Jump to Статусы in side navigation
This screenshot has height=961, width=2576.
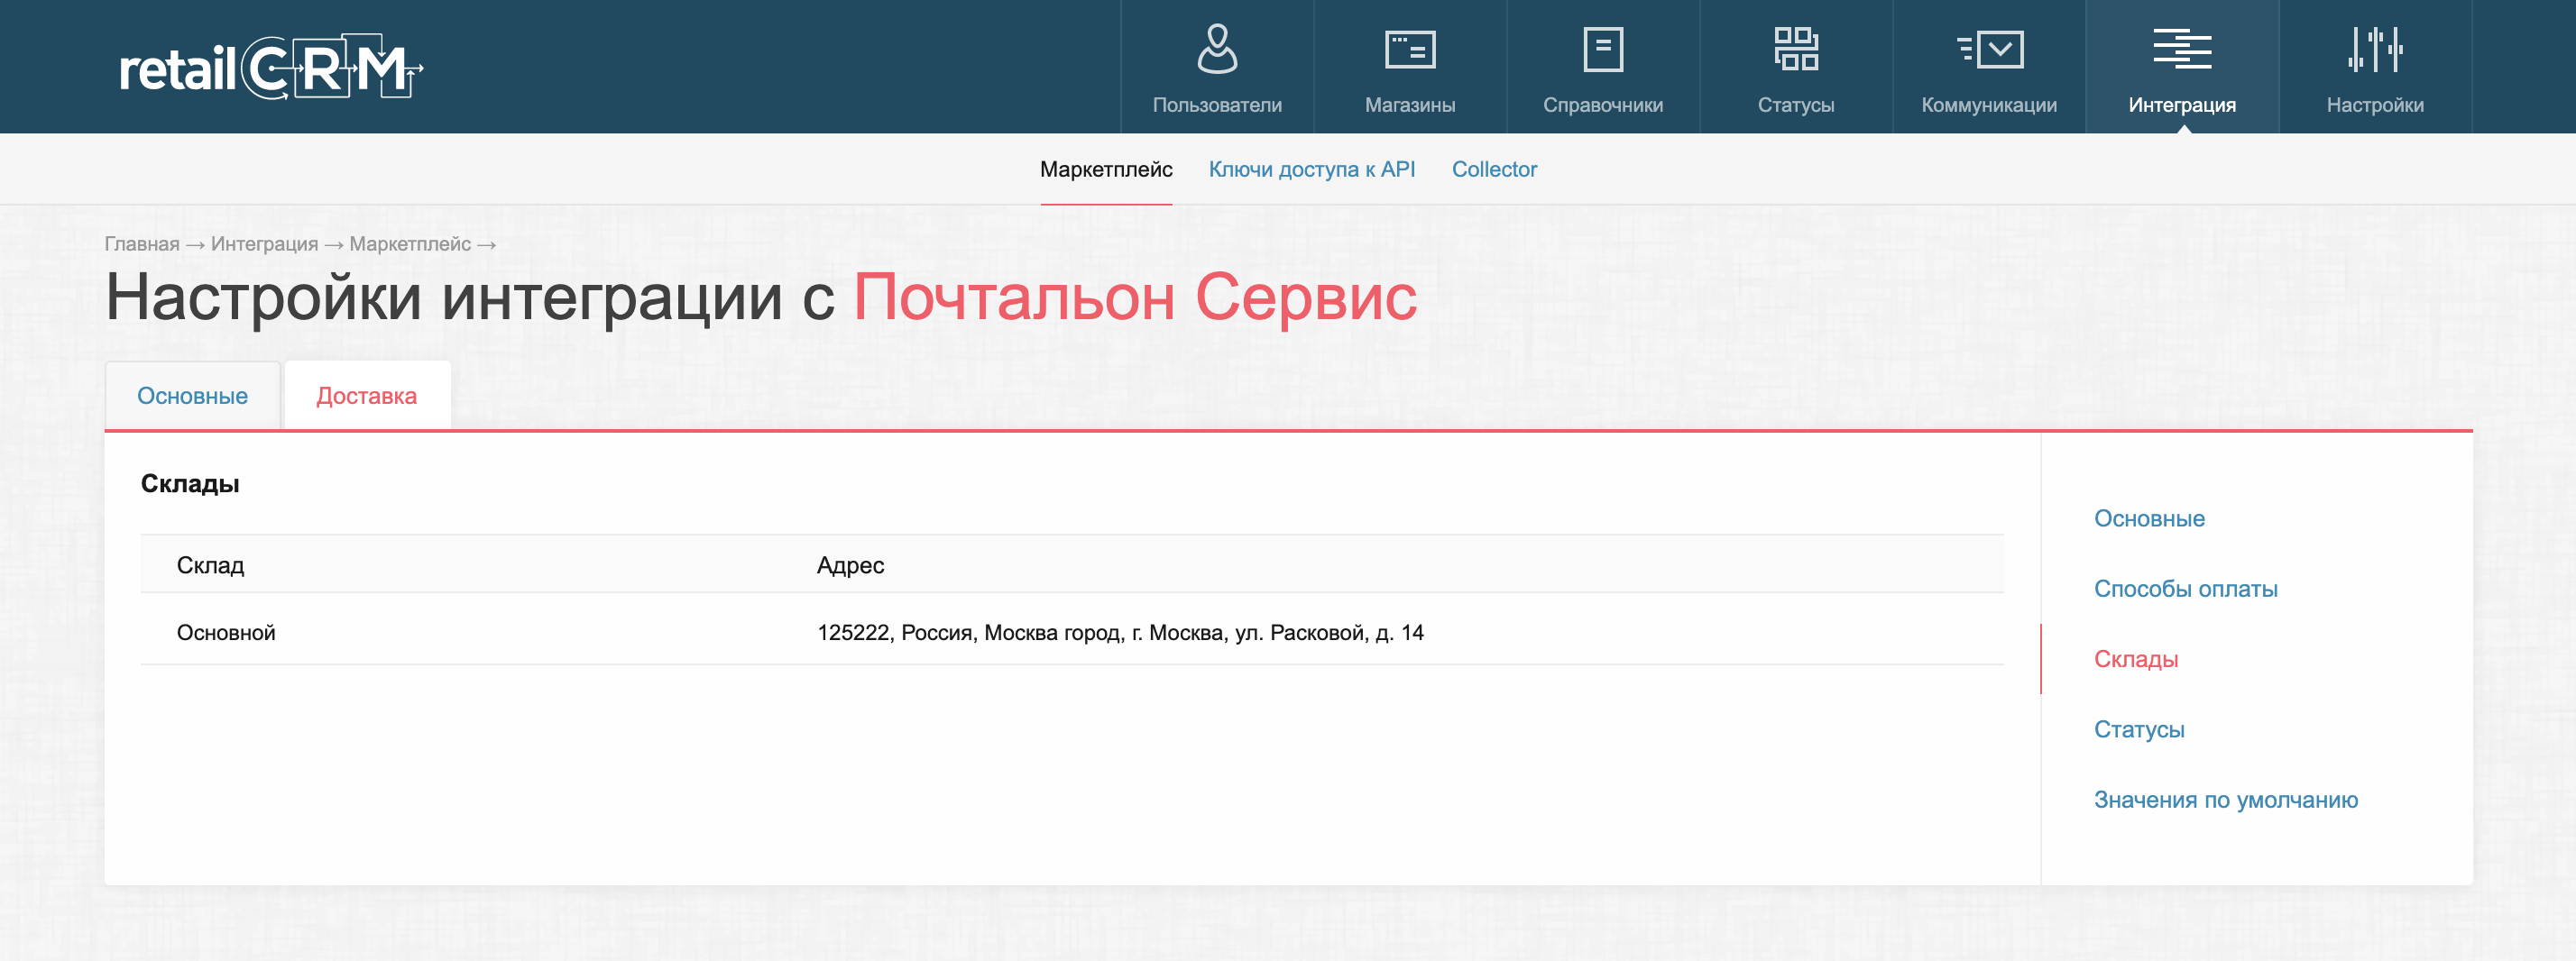point(2139,729)
